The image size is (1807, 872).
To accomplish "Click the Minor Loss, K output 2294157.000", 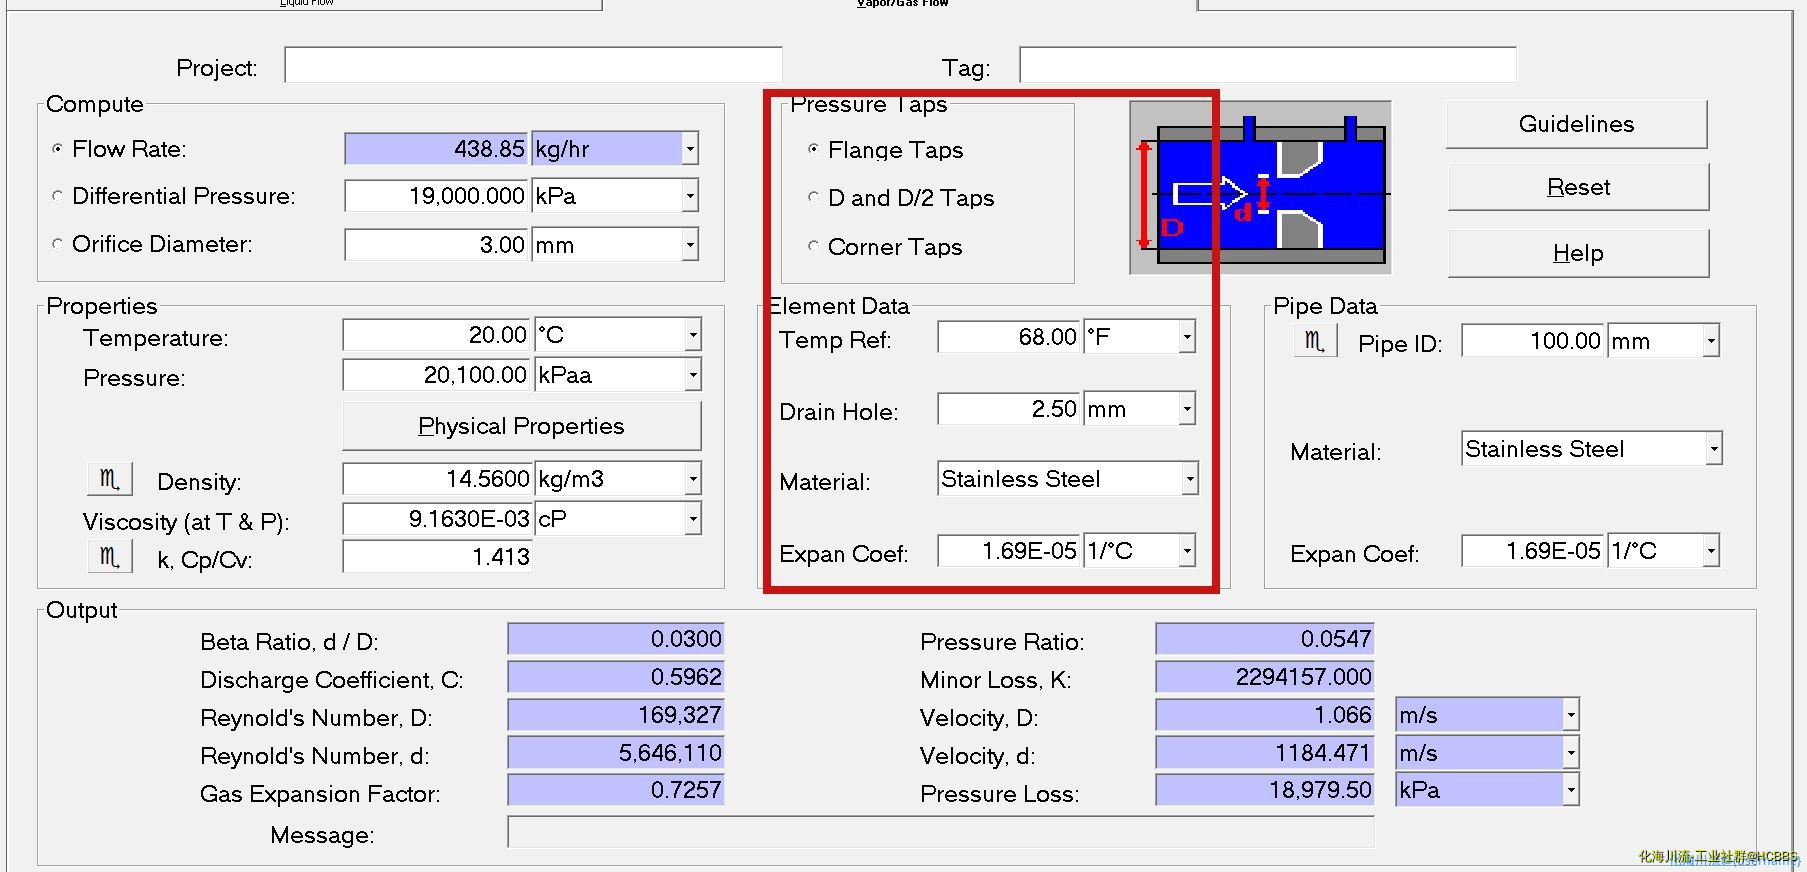I will coord(1264,677).
